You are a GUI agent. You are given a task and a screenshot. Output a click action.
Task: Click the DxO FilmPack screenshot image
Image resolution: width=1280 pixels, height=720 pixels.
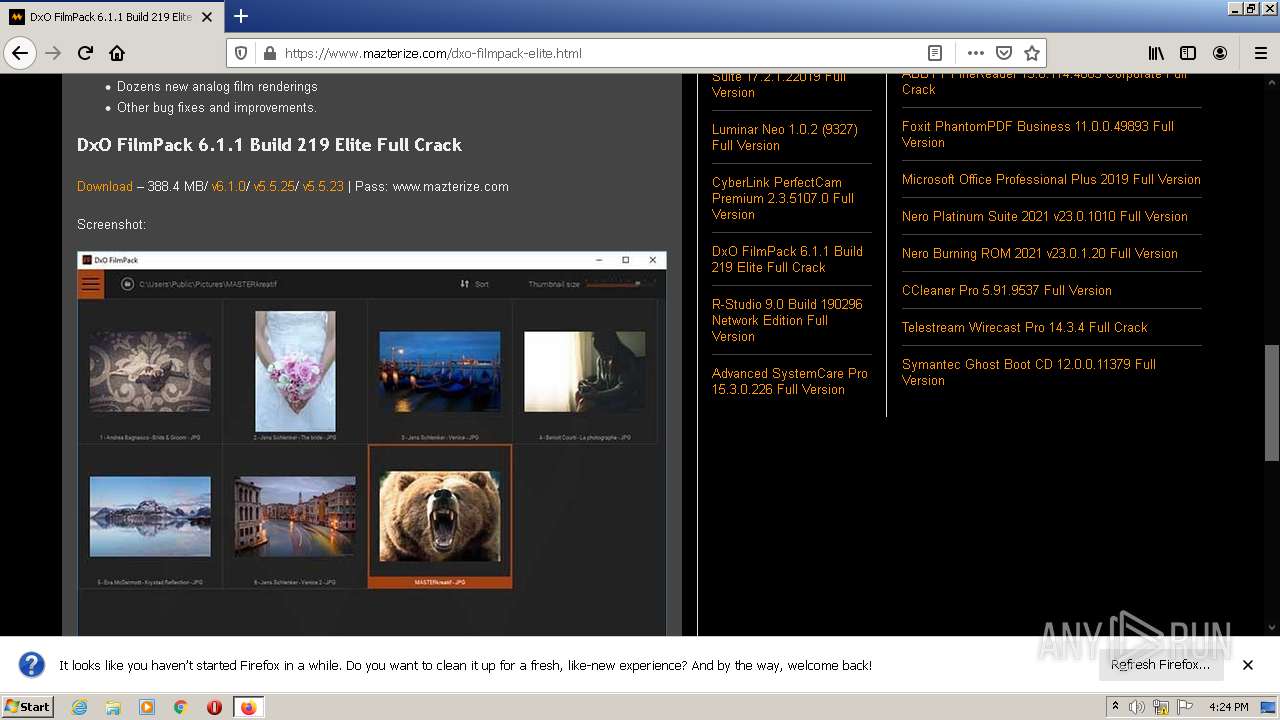[372, 443]
